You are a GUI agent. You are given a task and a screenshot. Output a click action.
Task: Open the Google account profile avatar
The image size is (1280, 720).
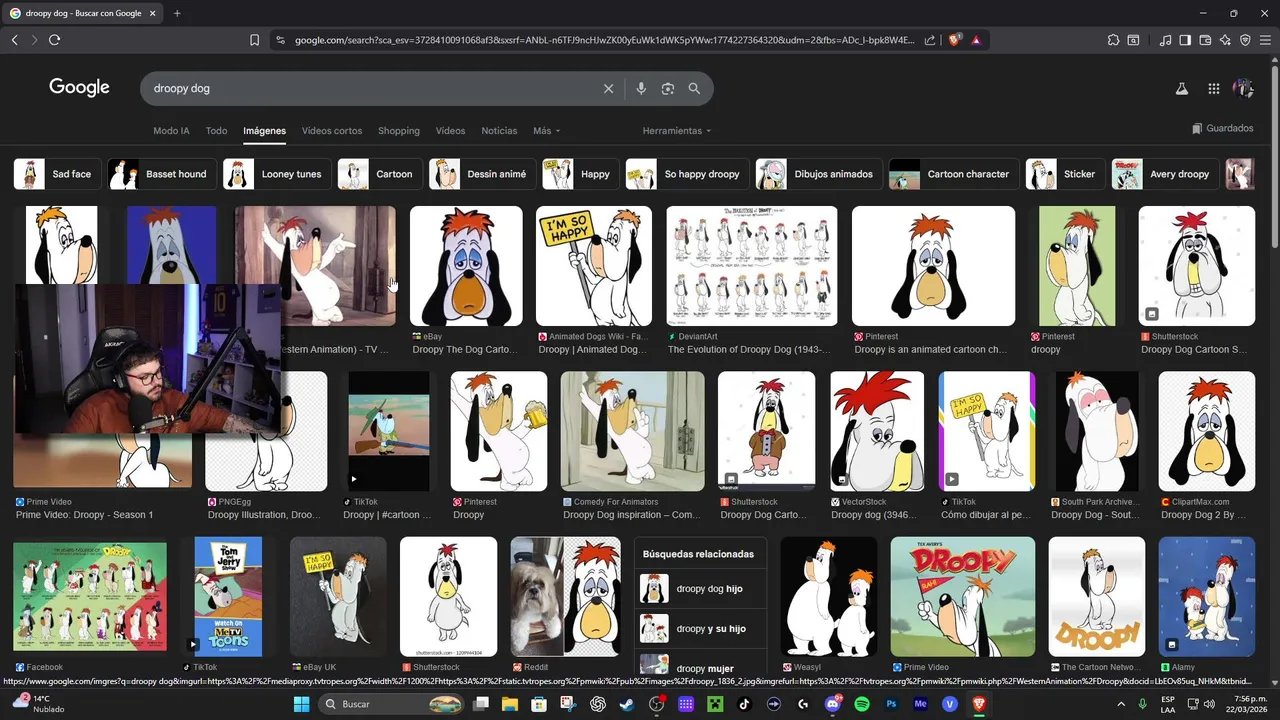click(x=1243, y=89)
